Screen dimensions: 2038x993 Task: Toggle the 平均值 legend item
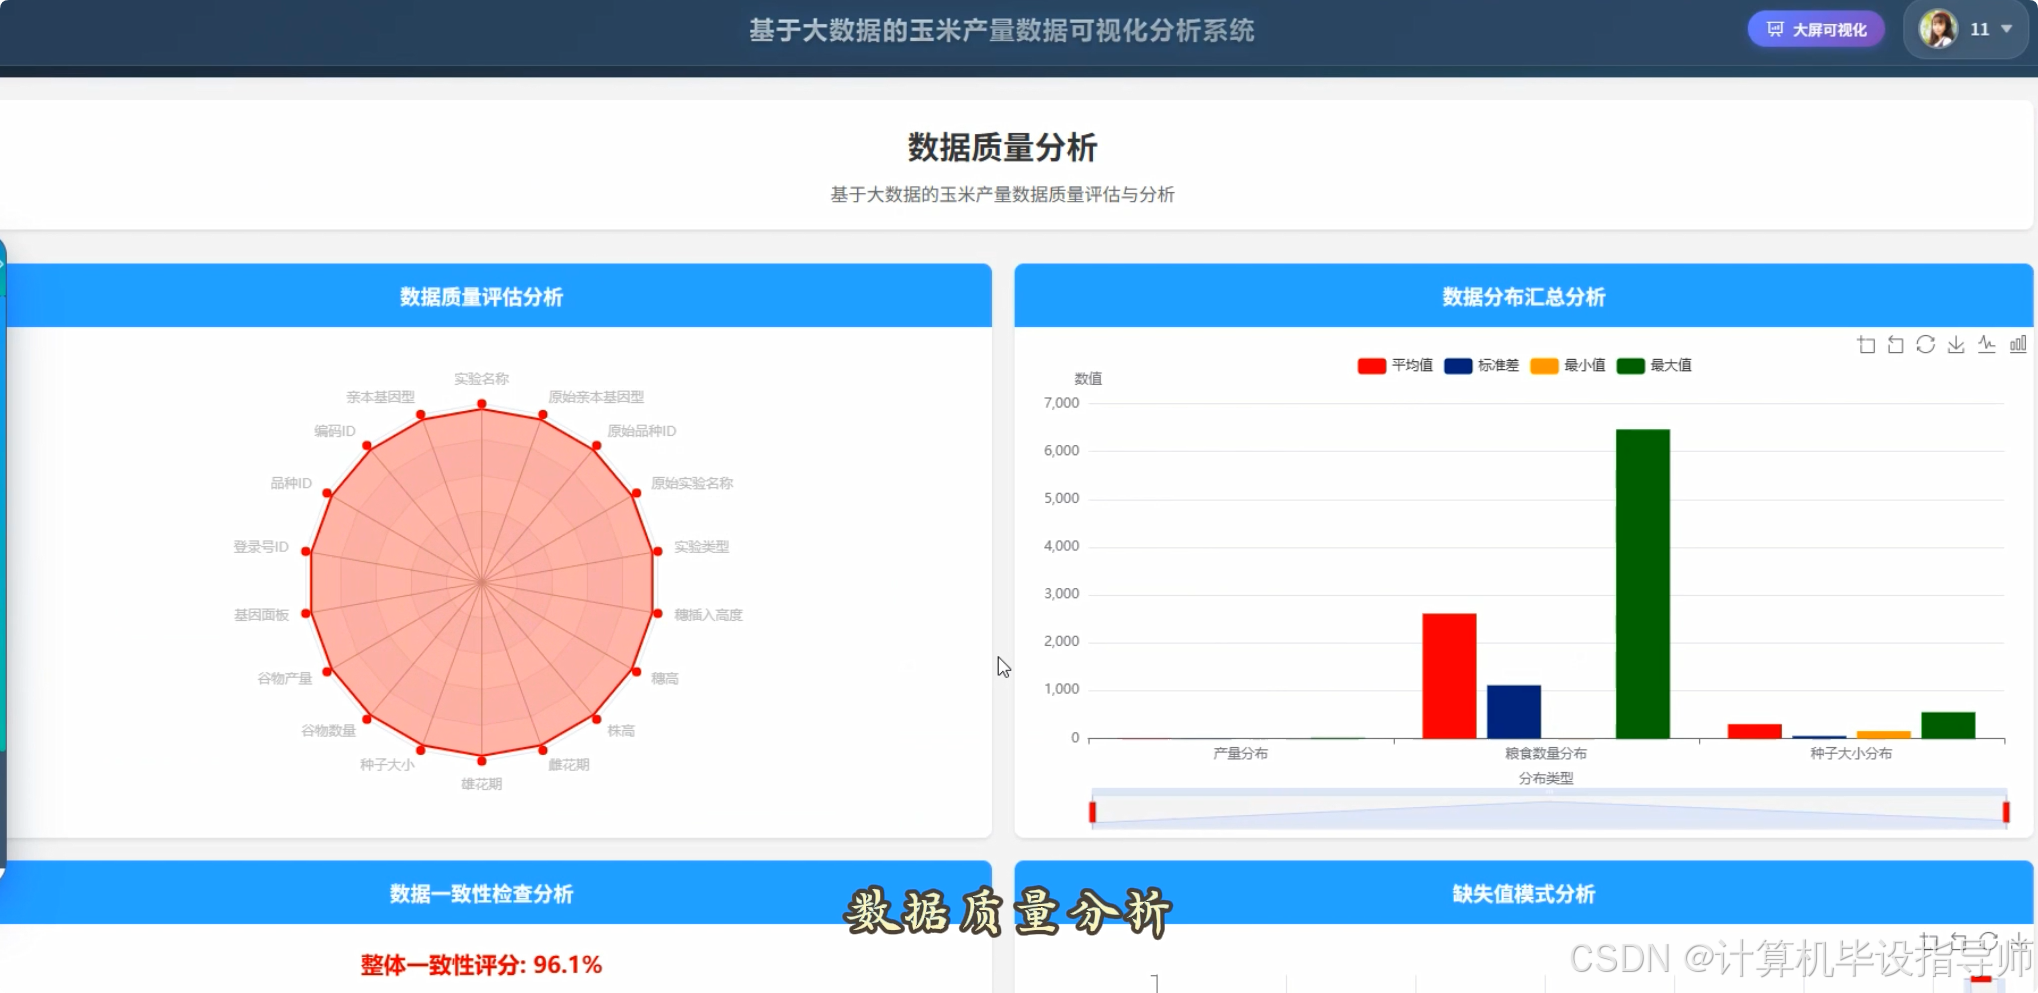(x=1395, y=365)
